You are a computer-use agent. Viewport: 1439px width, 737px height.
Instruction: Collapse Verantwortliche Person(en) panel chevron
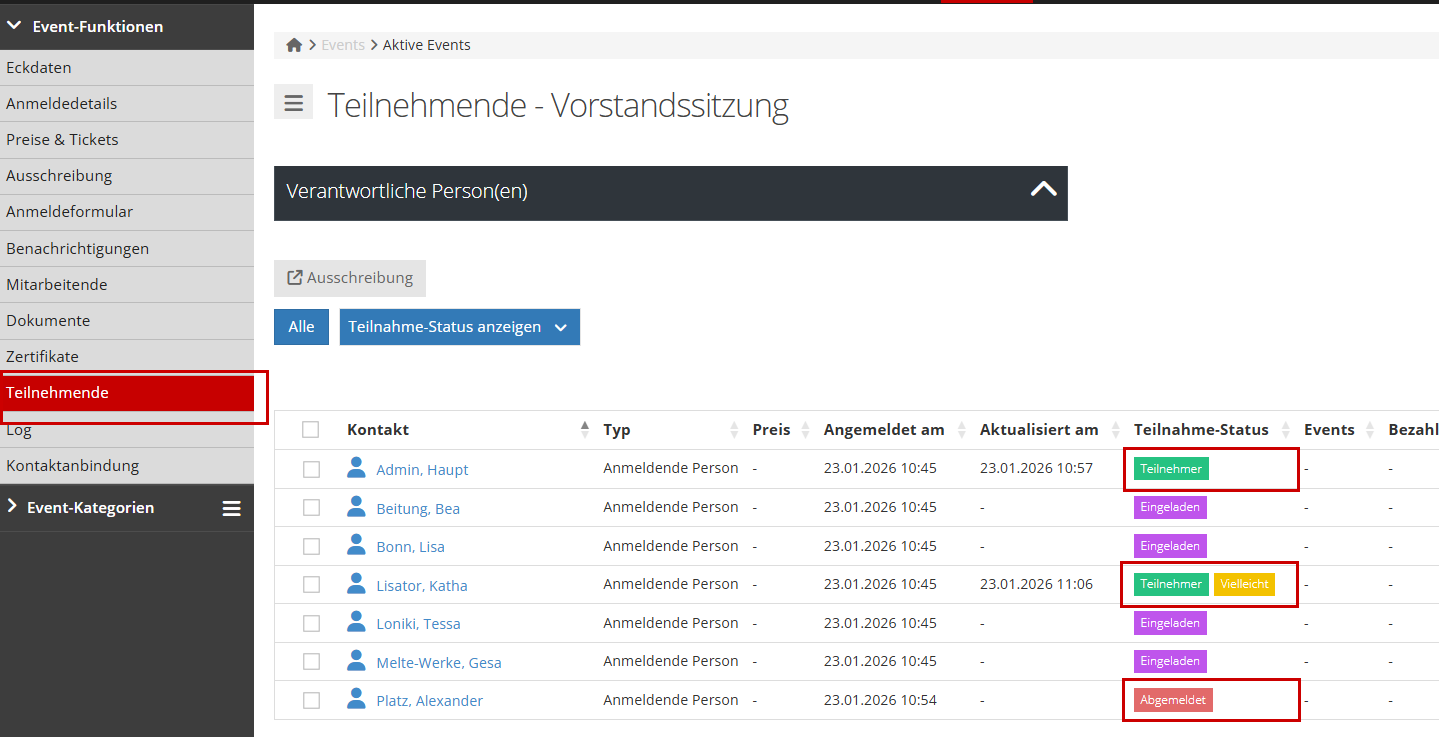pyautogui.click(x=1043, y=189)
